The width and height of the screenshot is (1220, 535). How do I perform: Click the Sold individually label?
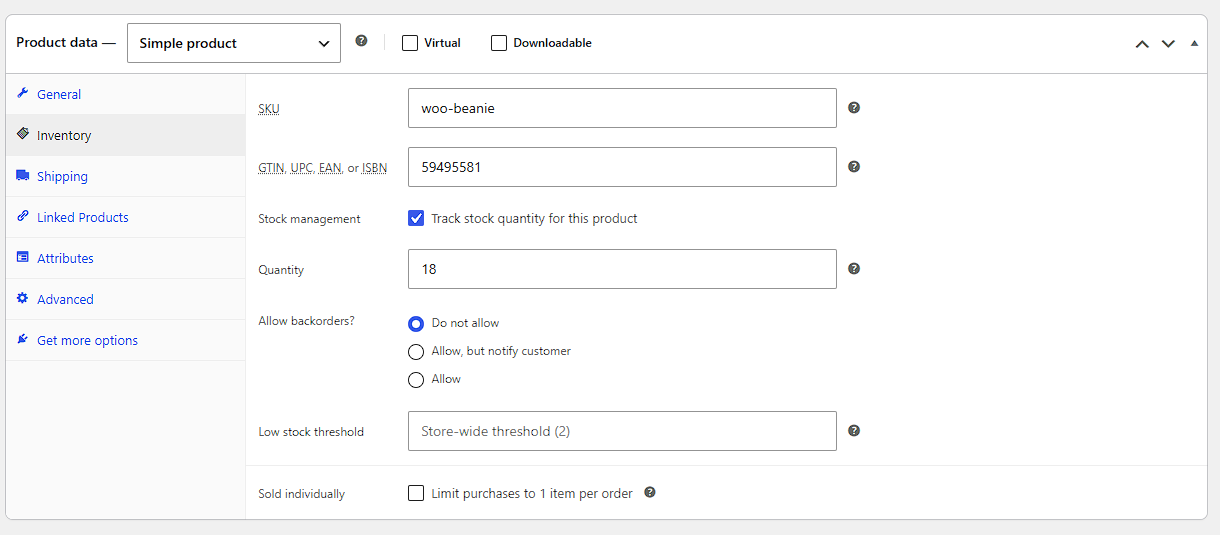click(301, 494)
